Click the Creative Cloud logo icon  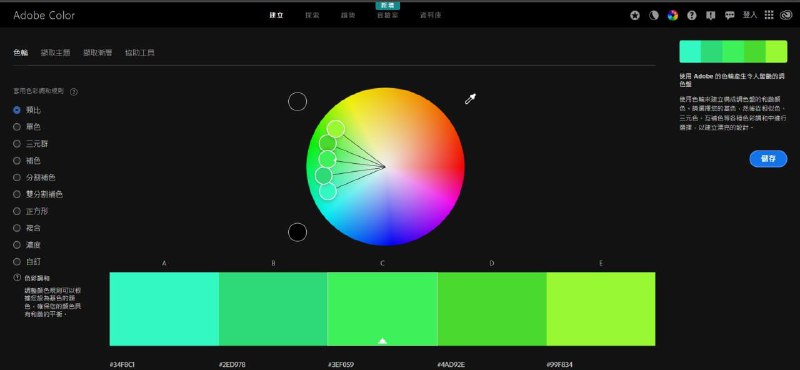coord(786,15)
